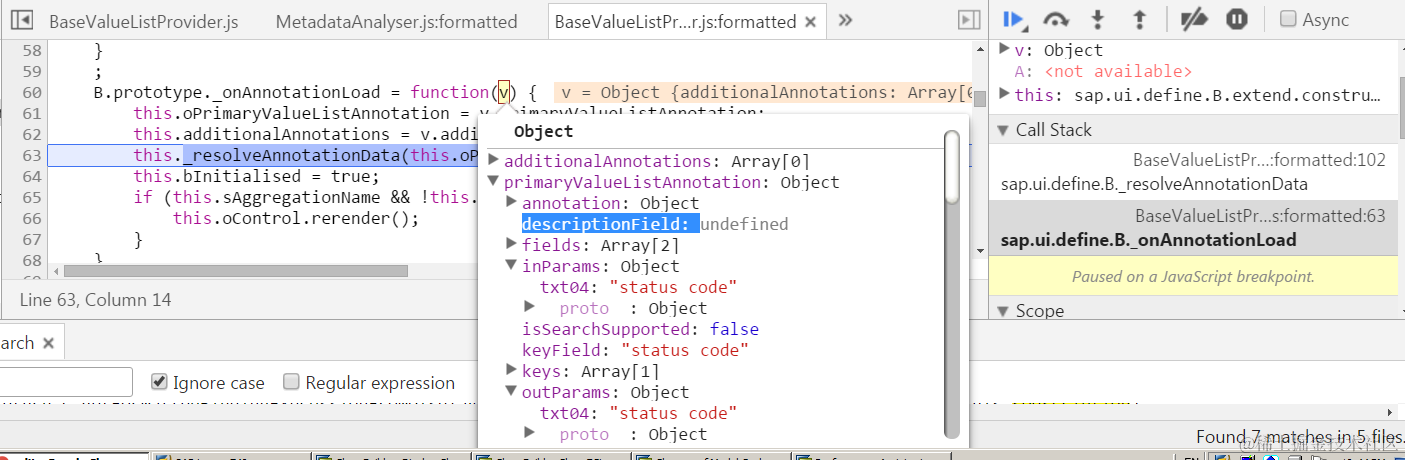Toggle breakpoint on line 63 gutter
Screen dimensions: 1405x460
coord(32,155)
